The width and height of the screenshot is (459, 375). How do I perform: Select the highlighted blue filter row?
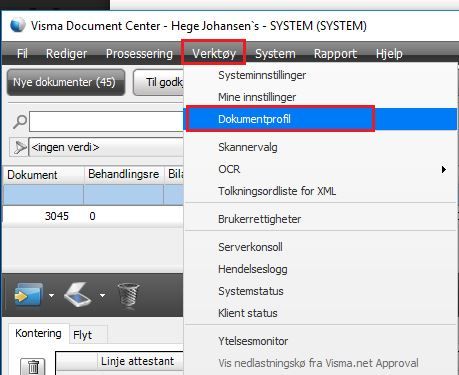coord(93,195)
